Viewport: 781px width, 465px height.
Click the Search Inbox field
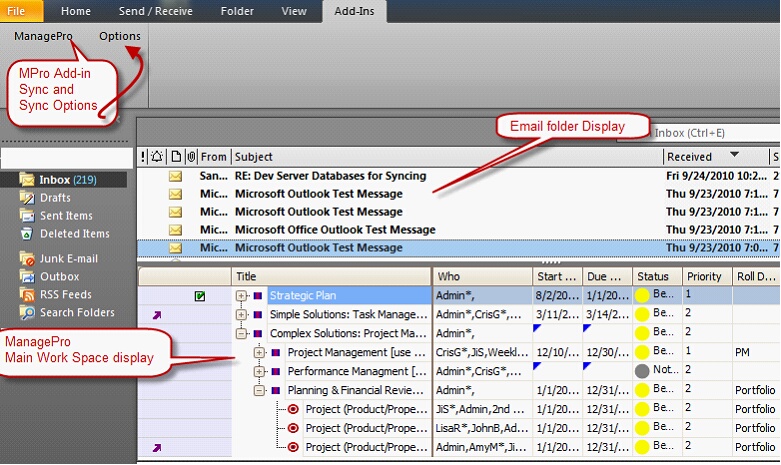(697, 133)
